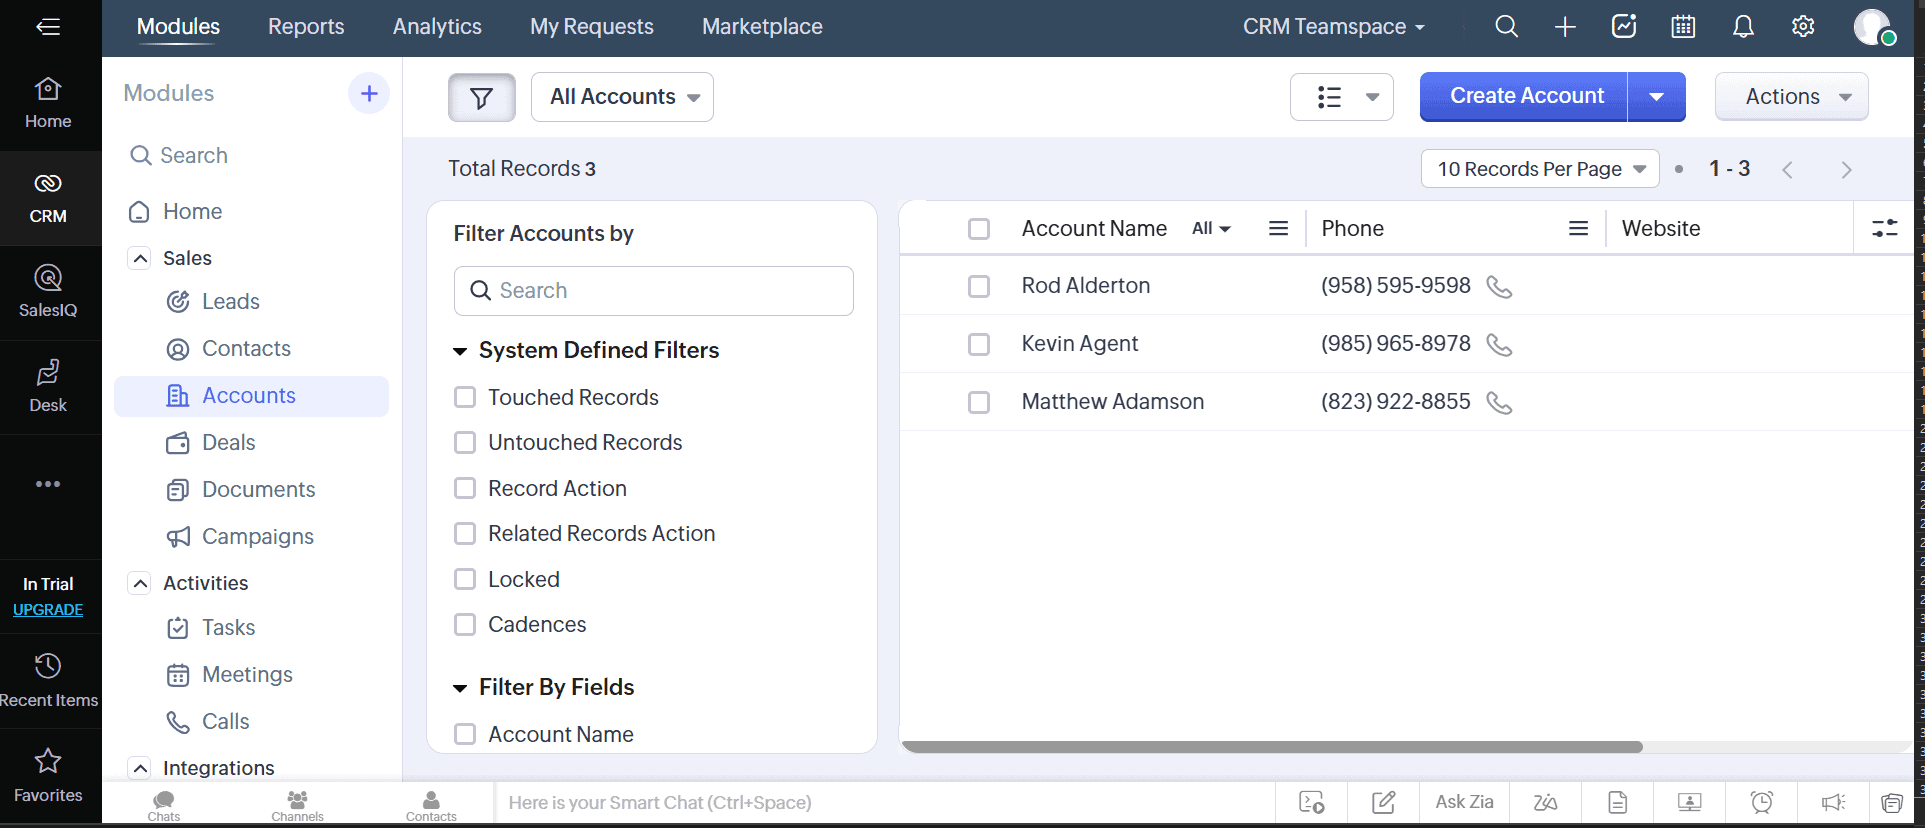Click the filter funnel icon
Image resolution: width=1925 pixels, height=828 pixels.
pos(481,97)
